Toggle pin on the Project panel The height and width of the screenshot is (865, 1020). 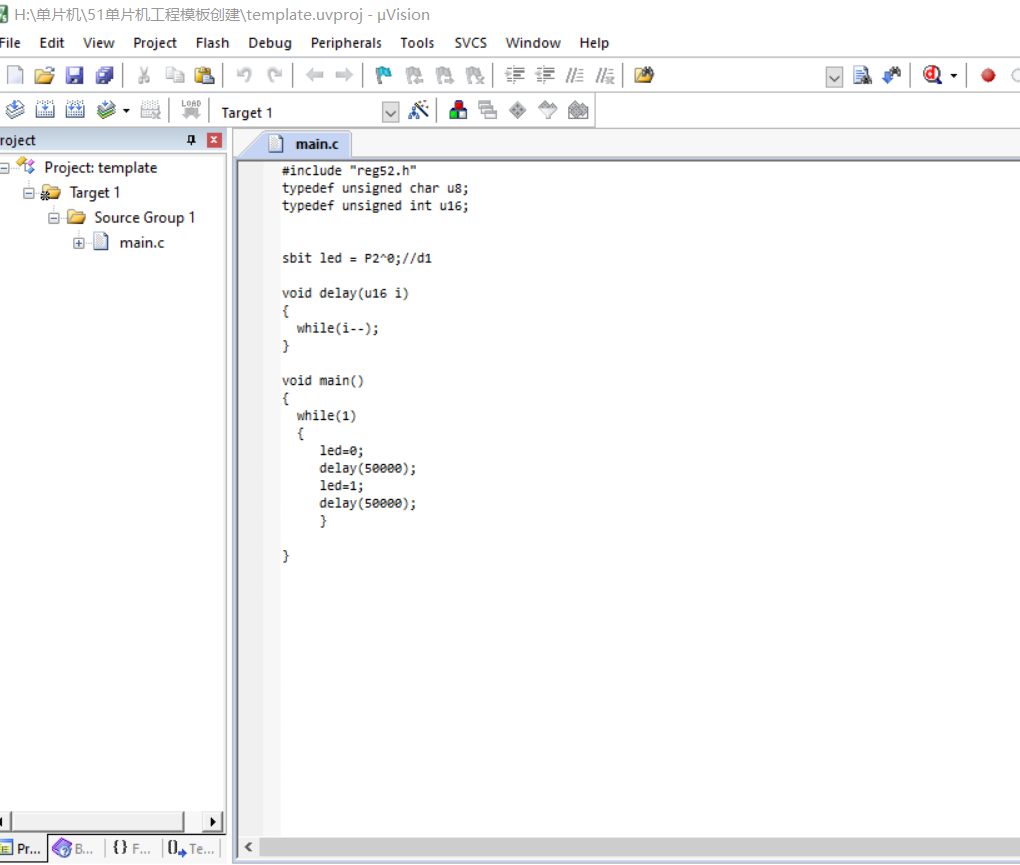coord(192,141)
